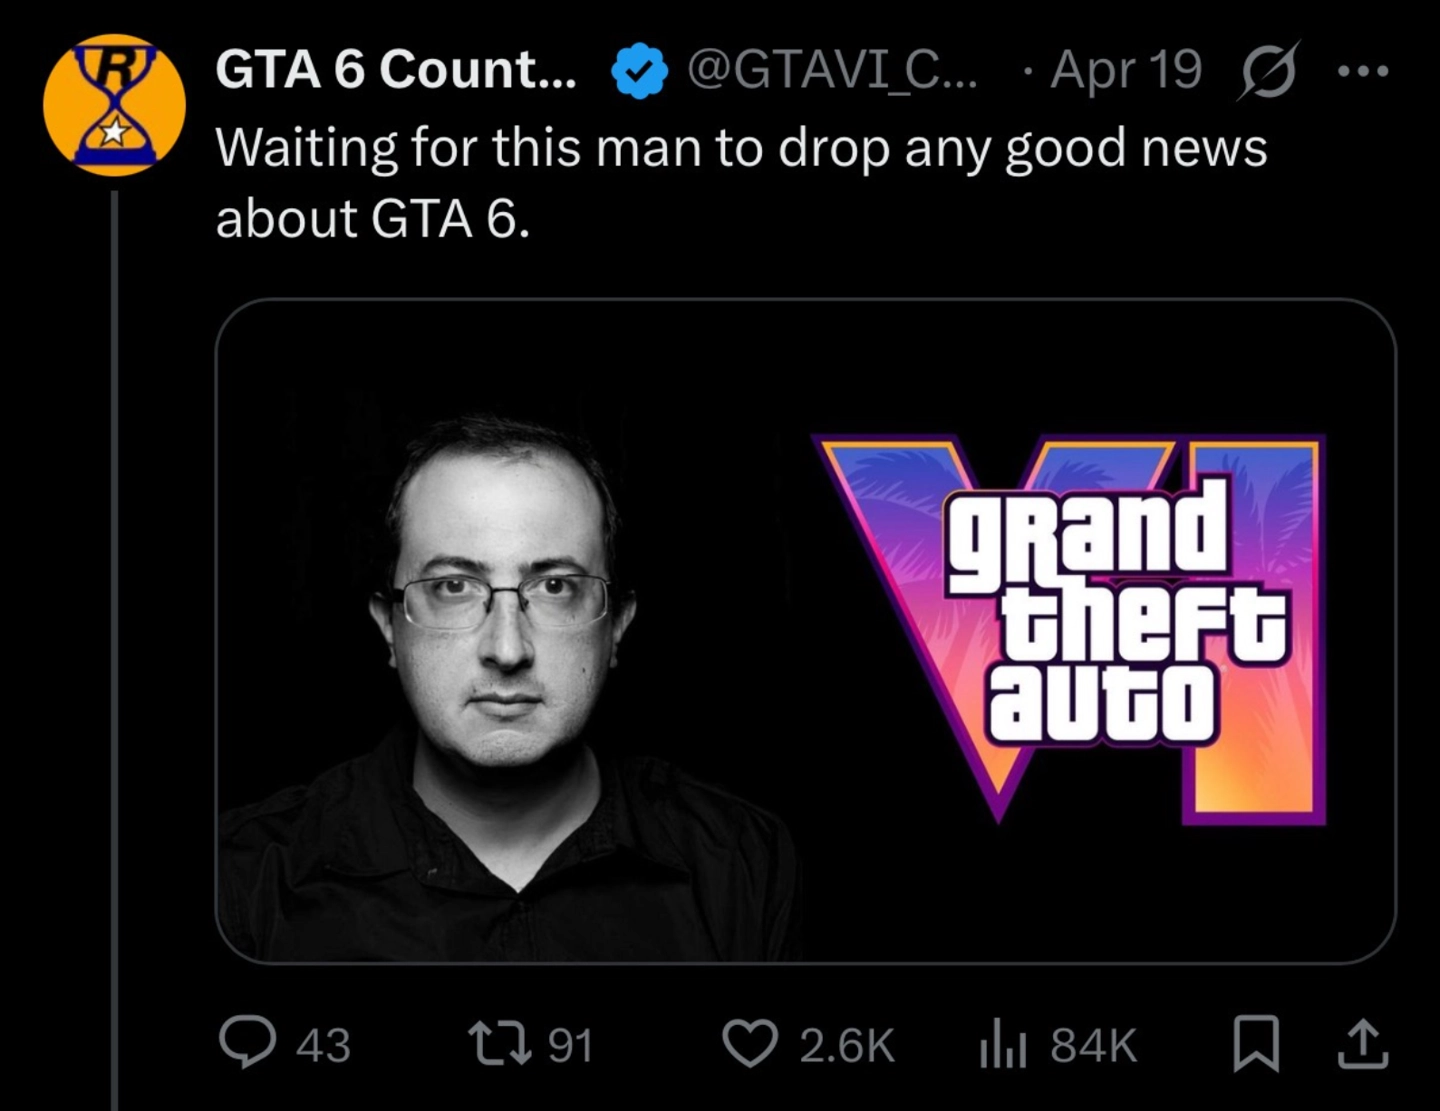Open the GTA 6 Countdown profile avatar
The image size is (1440, 1111).
click(115, 105)
